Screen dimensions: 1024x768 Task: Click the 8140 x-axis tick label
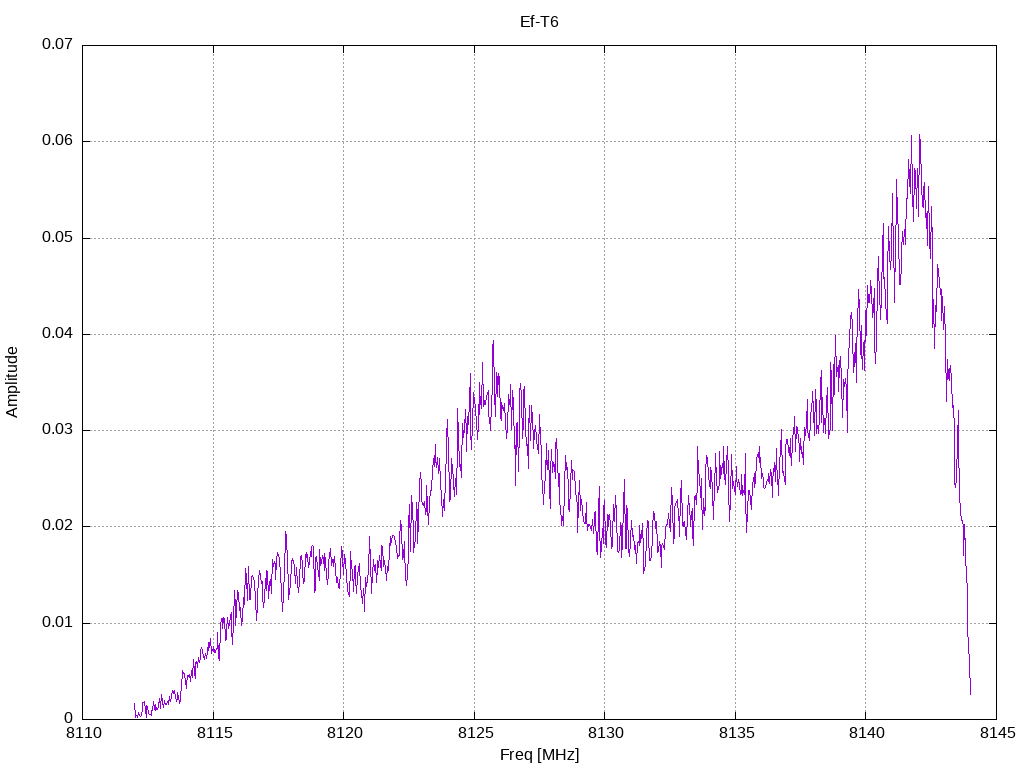(865, 734)
